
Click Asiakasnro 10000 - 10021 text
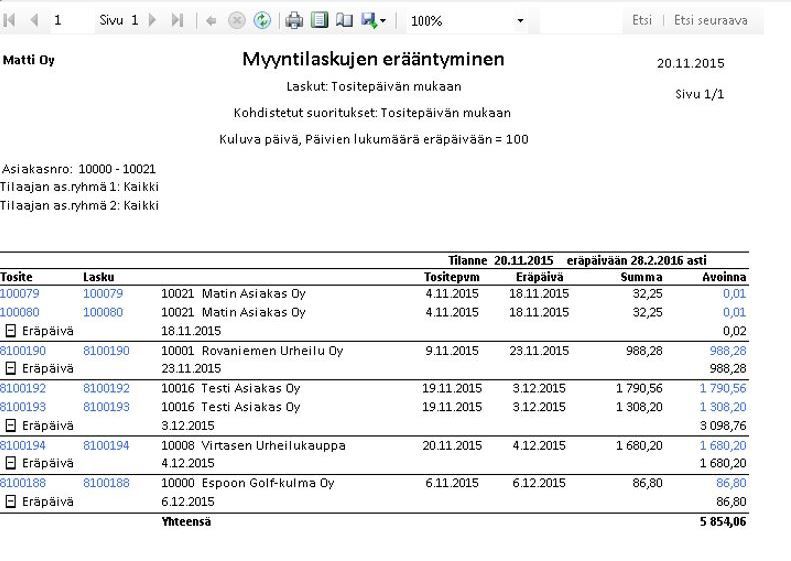point(79,169)
